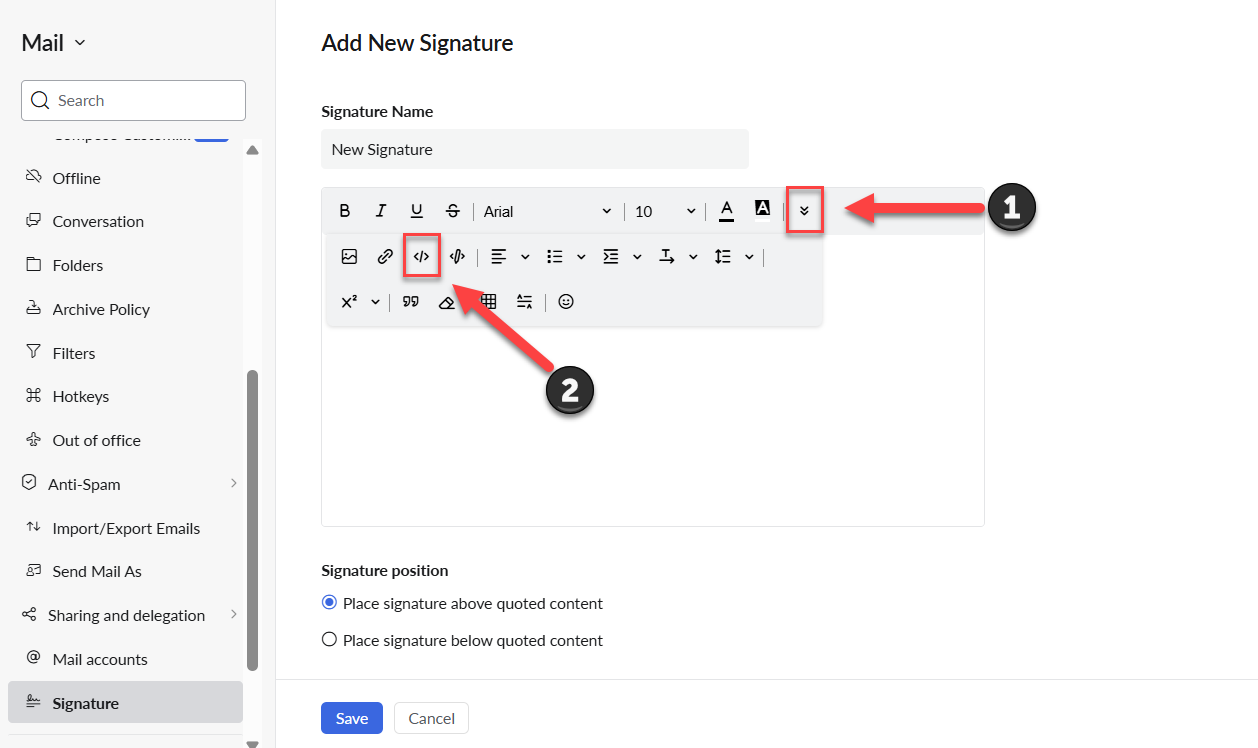
Task: Open the font color picker
Action: tap(727, 210)
